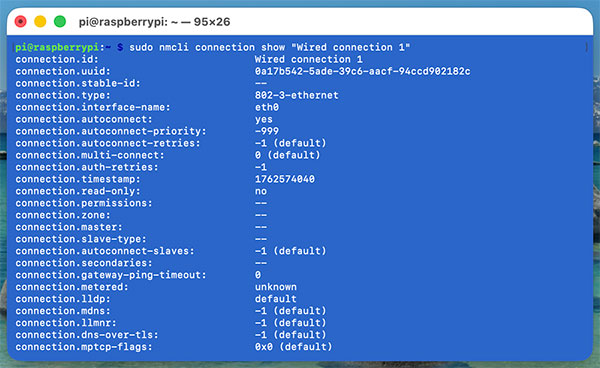The width and height of the screenshot is (600, 368).
Task: Select the -1 (default) value for mdns
Action: tap(290, 311)
